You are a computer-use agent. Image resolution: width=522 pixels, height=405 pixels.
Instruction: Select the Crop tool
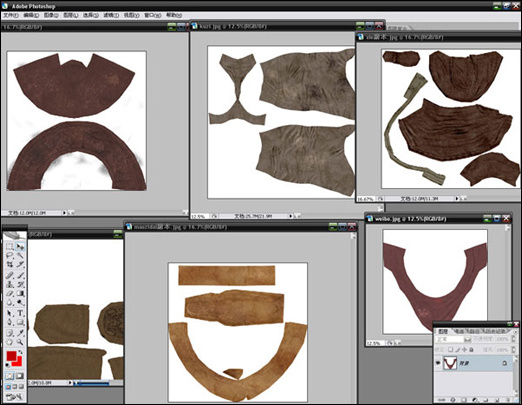pos(10,265)
